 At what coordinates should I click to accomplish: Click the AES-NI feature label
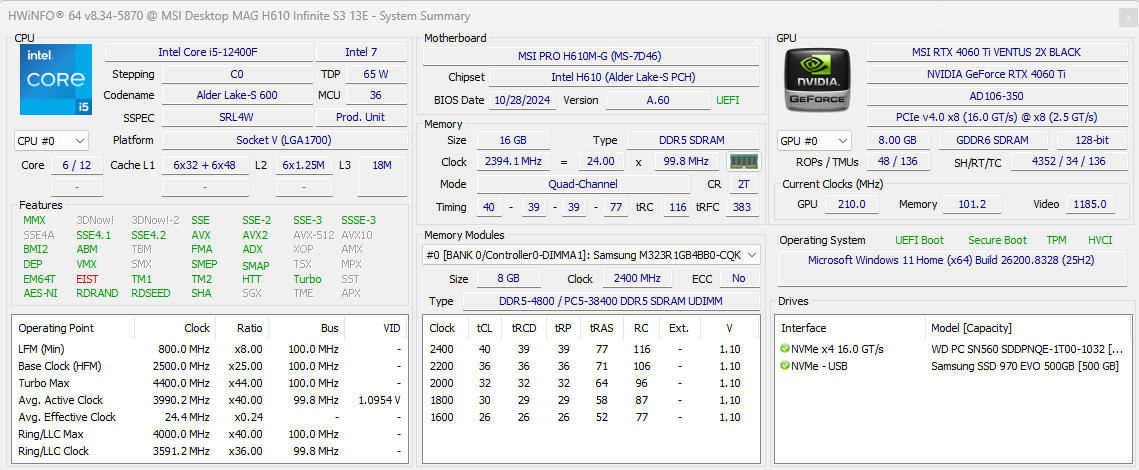pyautogui.click(x=40, y=293)
